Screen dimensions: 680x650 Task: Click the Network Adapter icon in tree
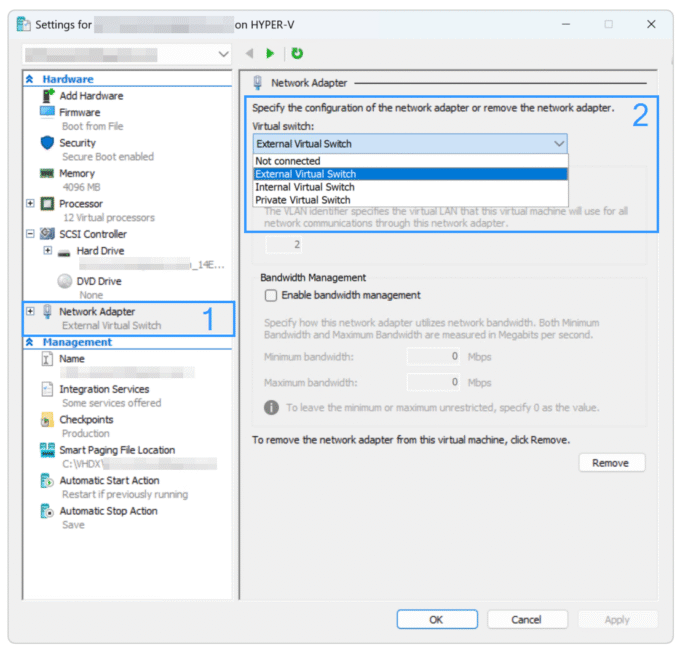click(47, 311)
